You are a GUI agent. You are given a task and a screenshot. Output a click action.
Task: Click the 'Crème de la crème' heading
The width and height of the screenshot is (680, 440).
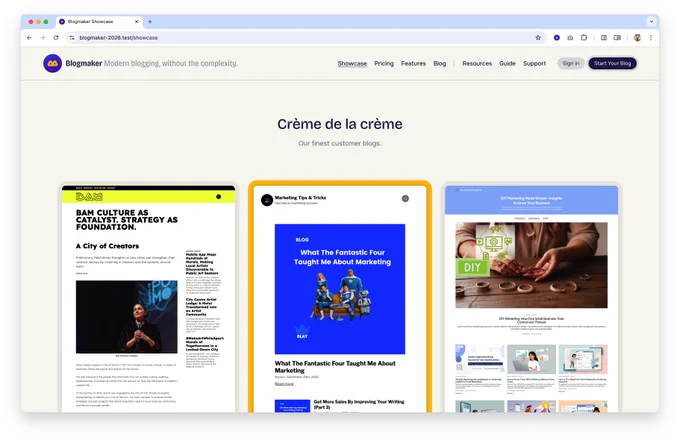[x=340, y=124]
